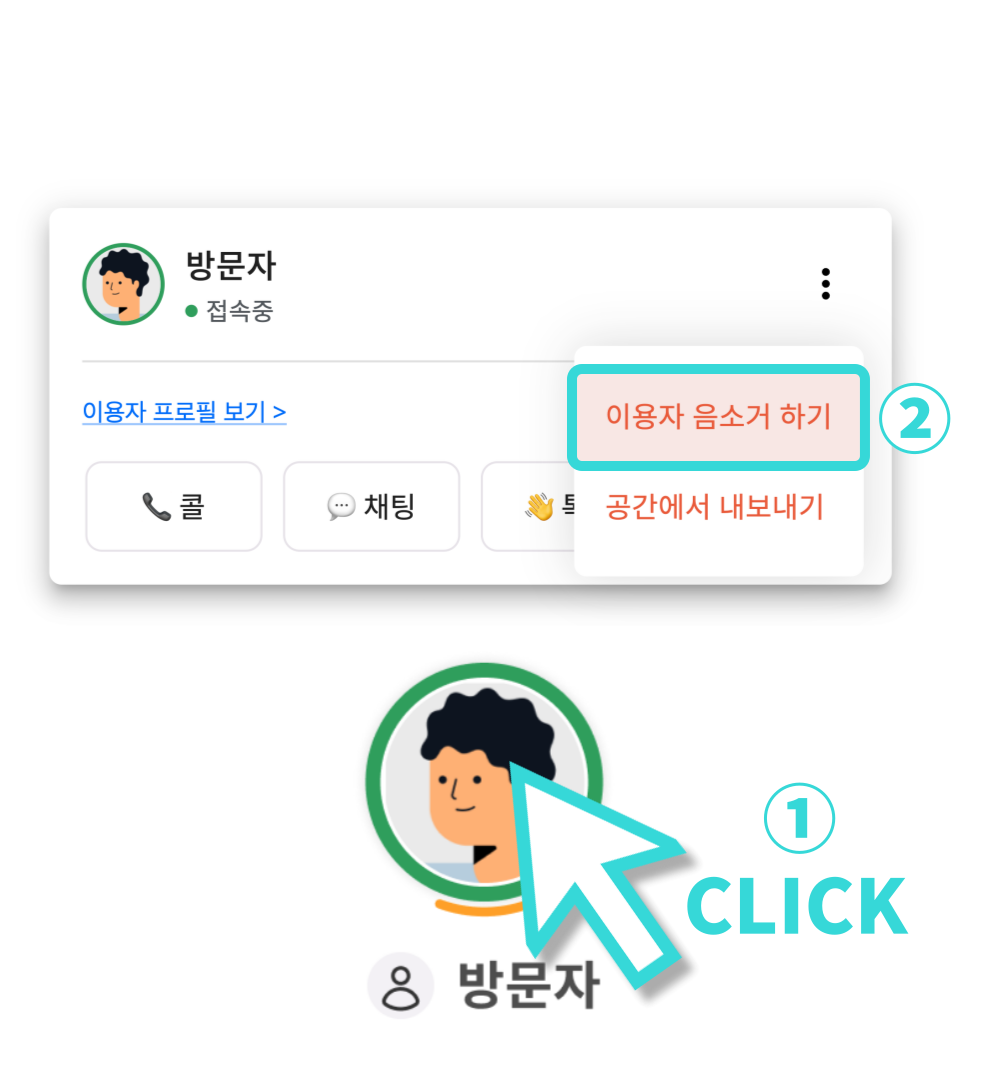Click the green 접속중 status dot

(191, 311)
